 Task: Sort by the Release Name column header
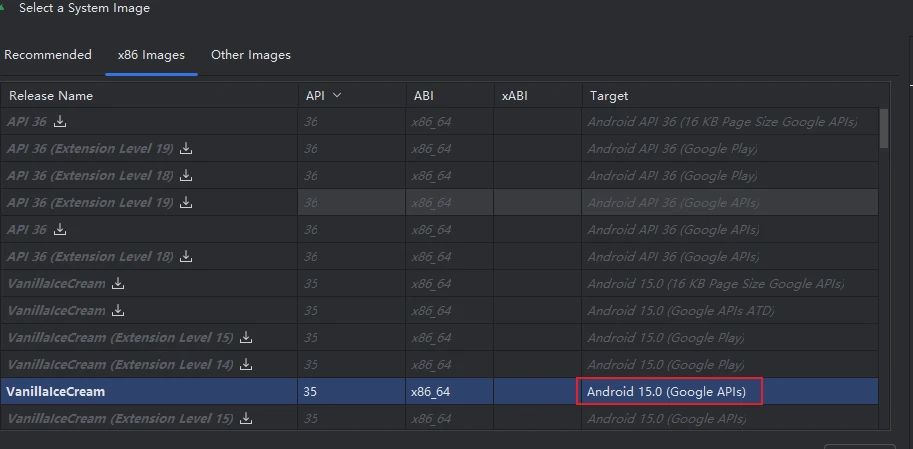52,96
